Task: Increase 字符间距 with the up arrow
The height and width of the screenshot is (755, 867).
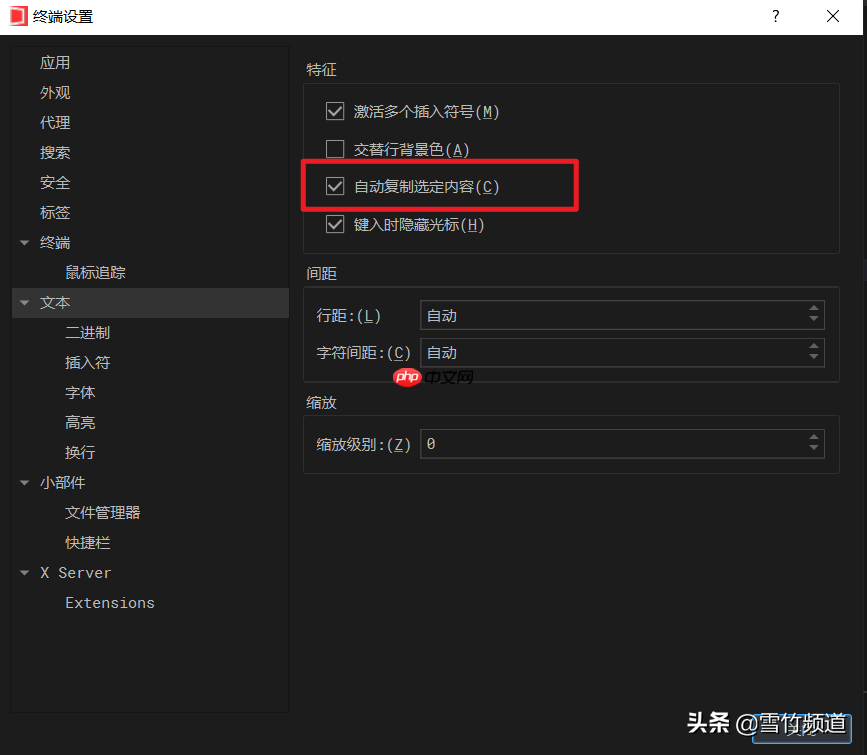Action: [x=813, y=346]
